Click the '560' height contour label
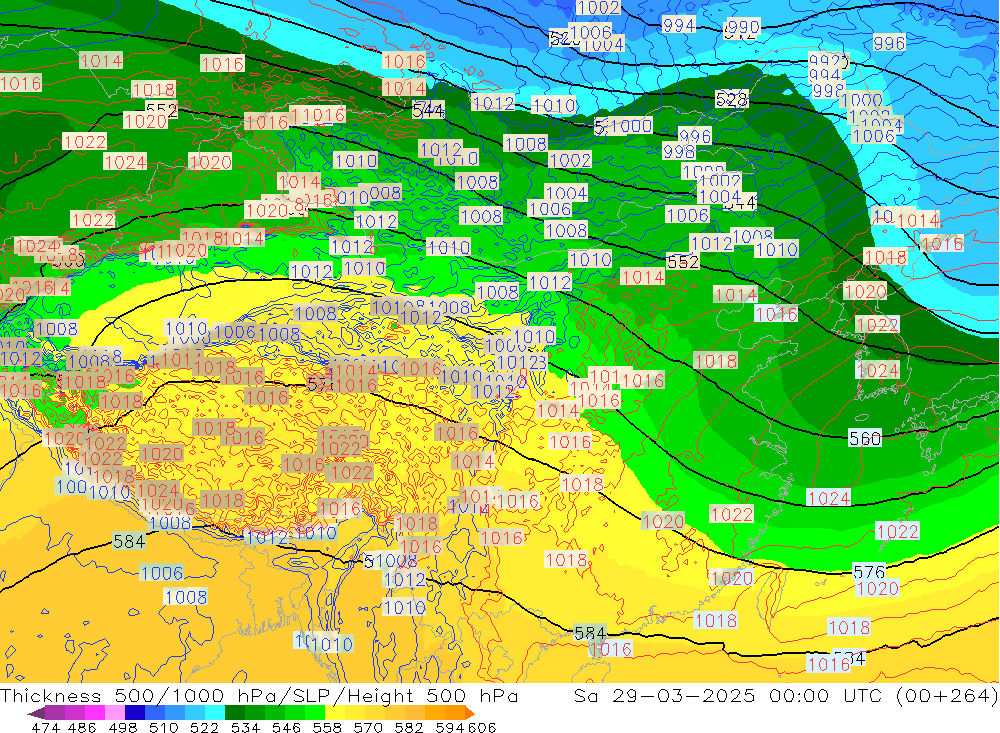This screenshot has width=1000, height=733. (x=865, y=438)
